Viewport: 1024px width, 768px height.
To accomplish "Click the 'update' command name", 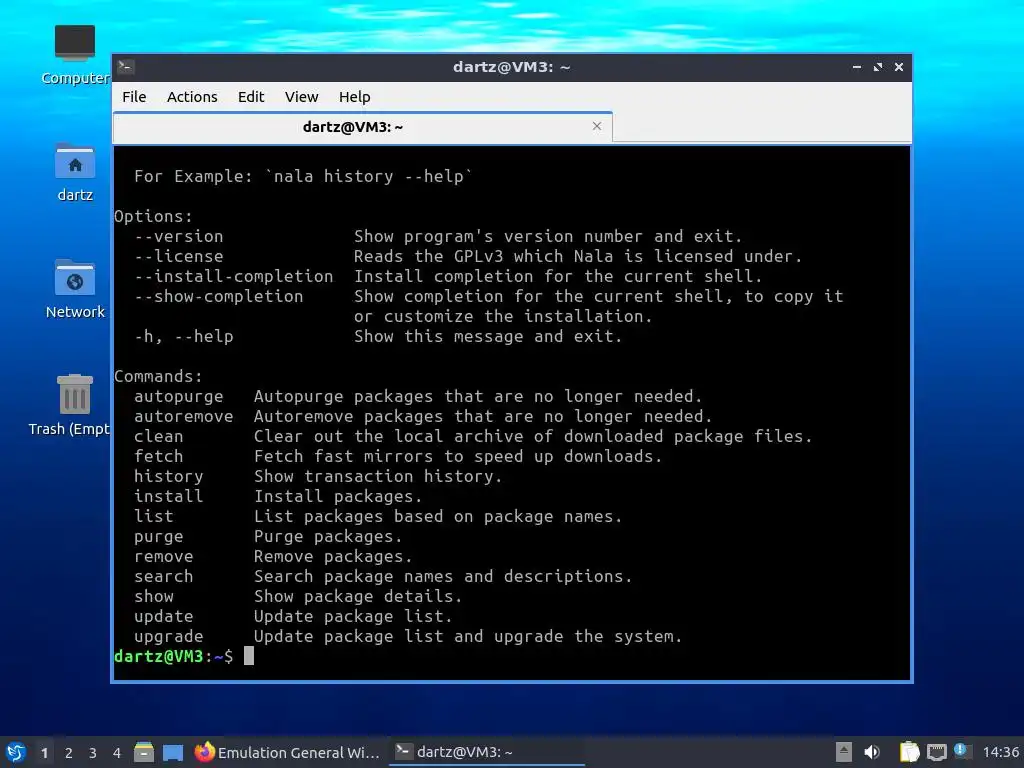I will click(x=163, y=616).
